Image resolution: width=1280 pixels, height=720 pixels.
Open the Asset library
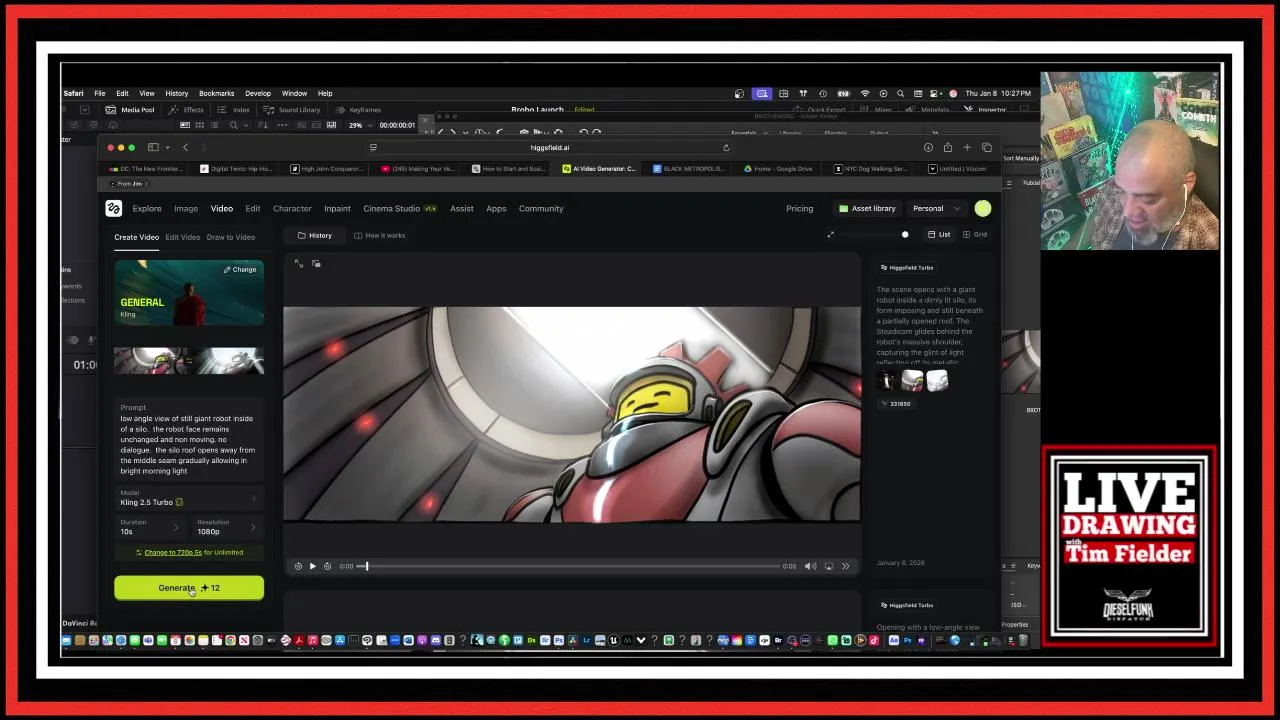pyautogui.click(x=867, y=208)
